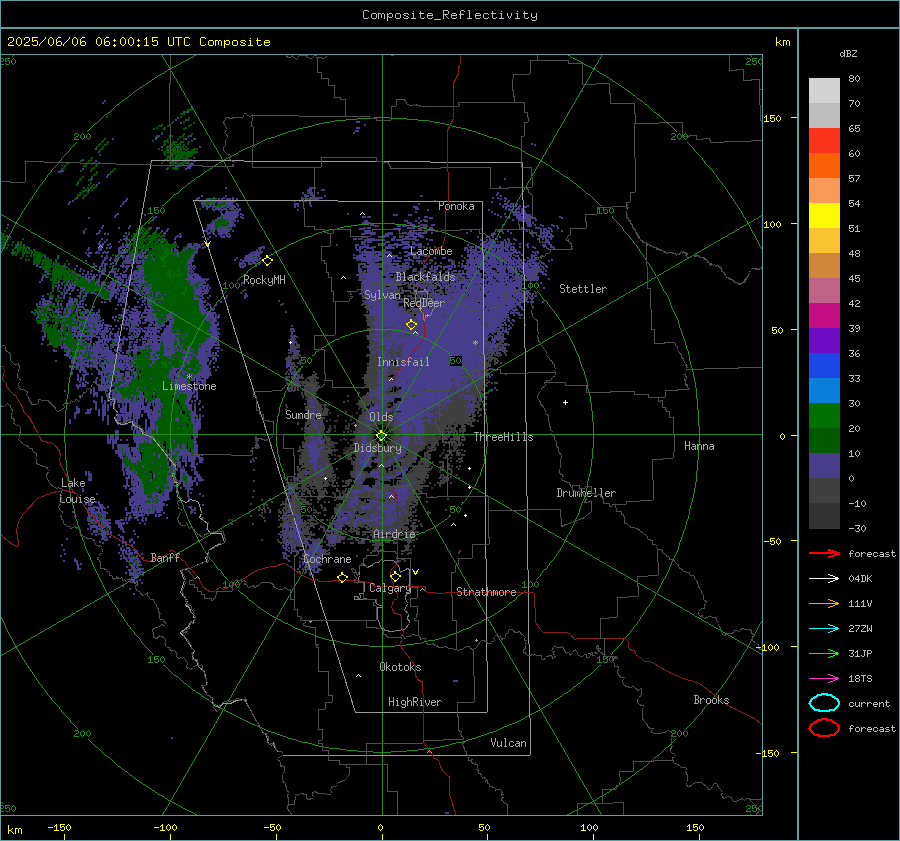Select the magenta swatch in dBZ scale
This screenshot has height=841, width=900.
[824, 316]
